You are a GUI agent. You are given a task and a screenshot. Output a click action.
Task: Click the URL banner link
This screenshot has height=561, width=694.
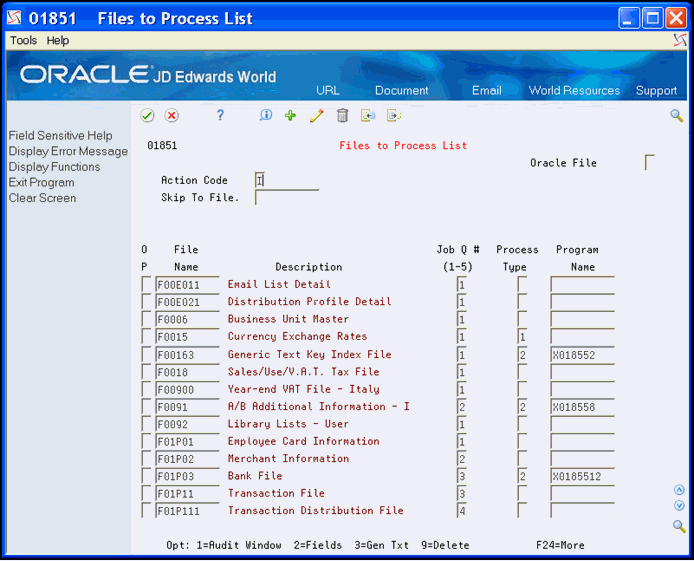point(328,90)
